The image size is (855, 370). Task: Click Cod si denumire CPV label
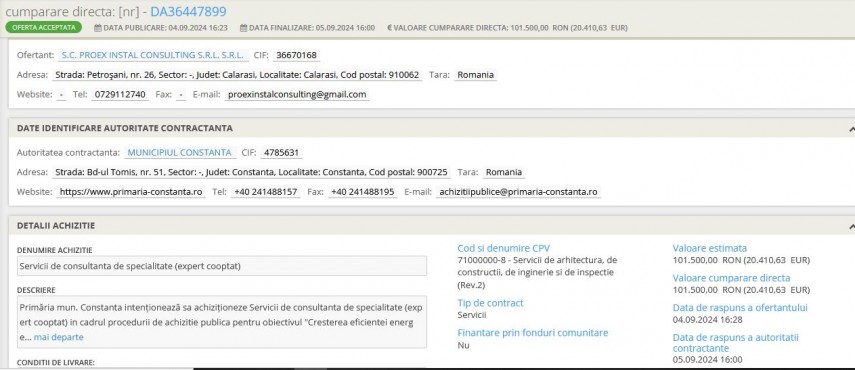[x=504, y=248]
